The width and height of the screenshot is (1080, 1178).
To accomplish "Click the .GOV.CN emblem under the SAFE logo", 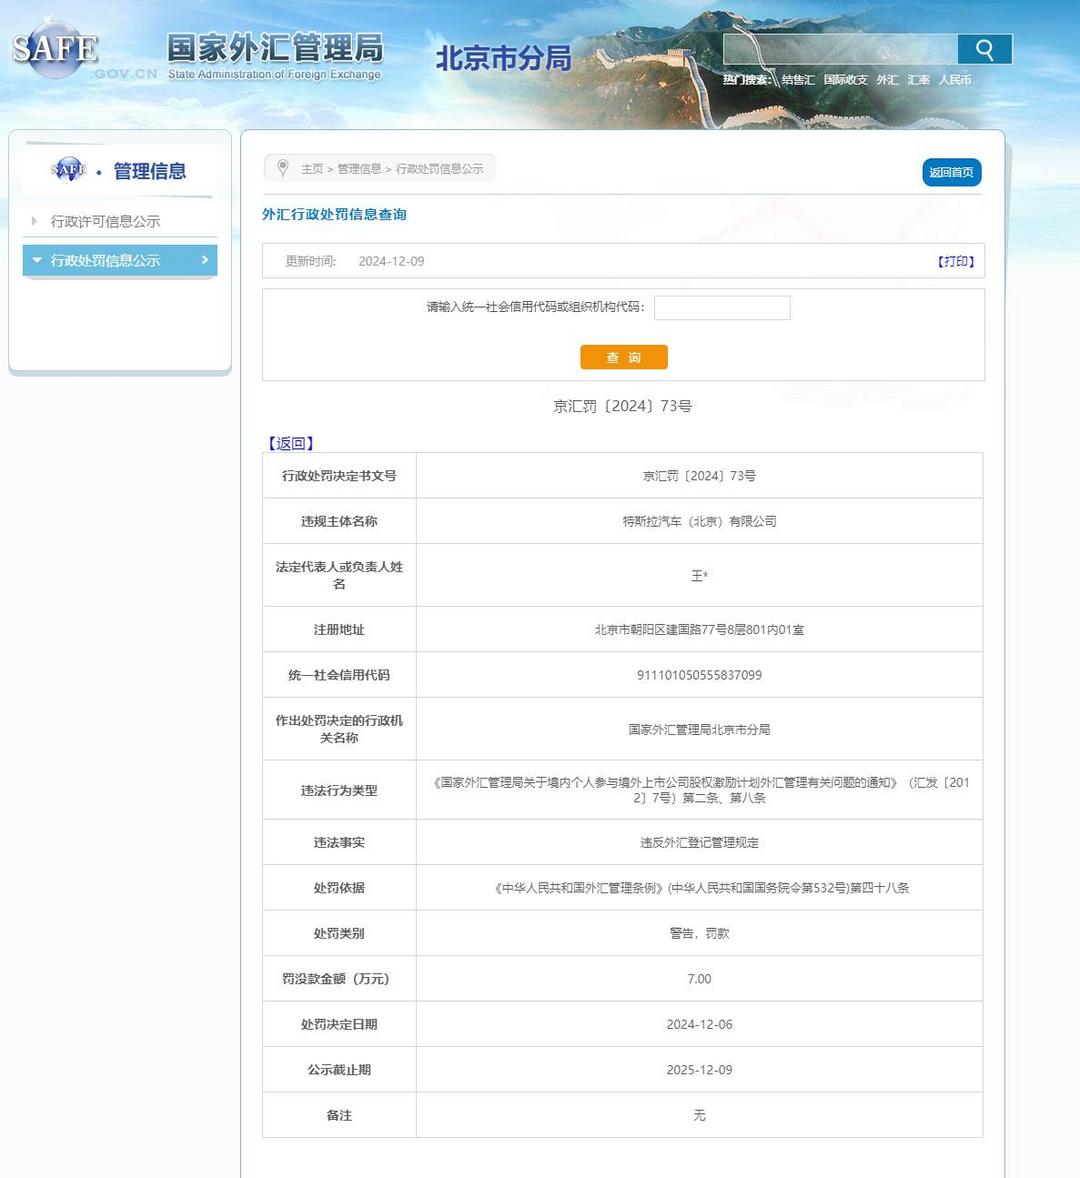I will (125, 72).
